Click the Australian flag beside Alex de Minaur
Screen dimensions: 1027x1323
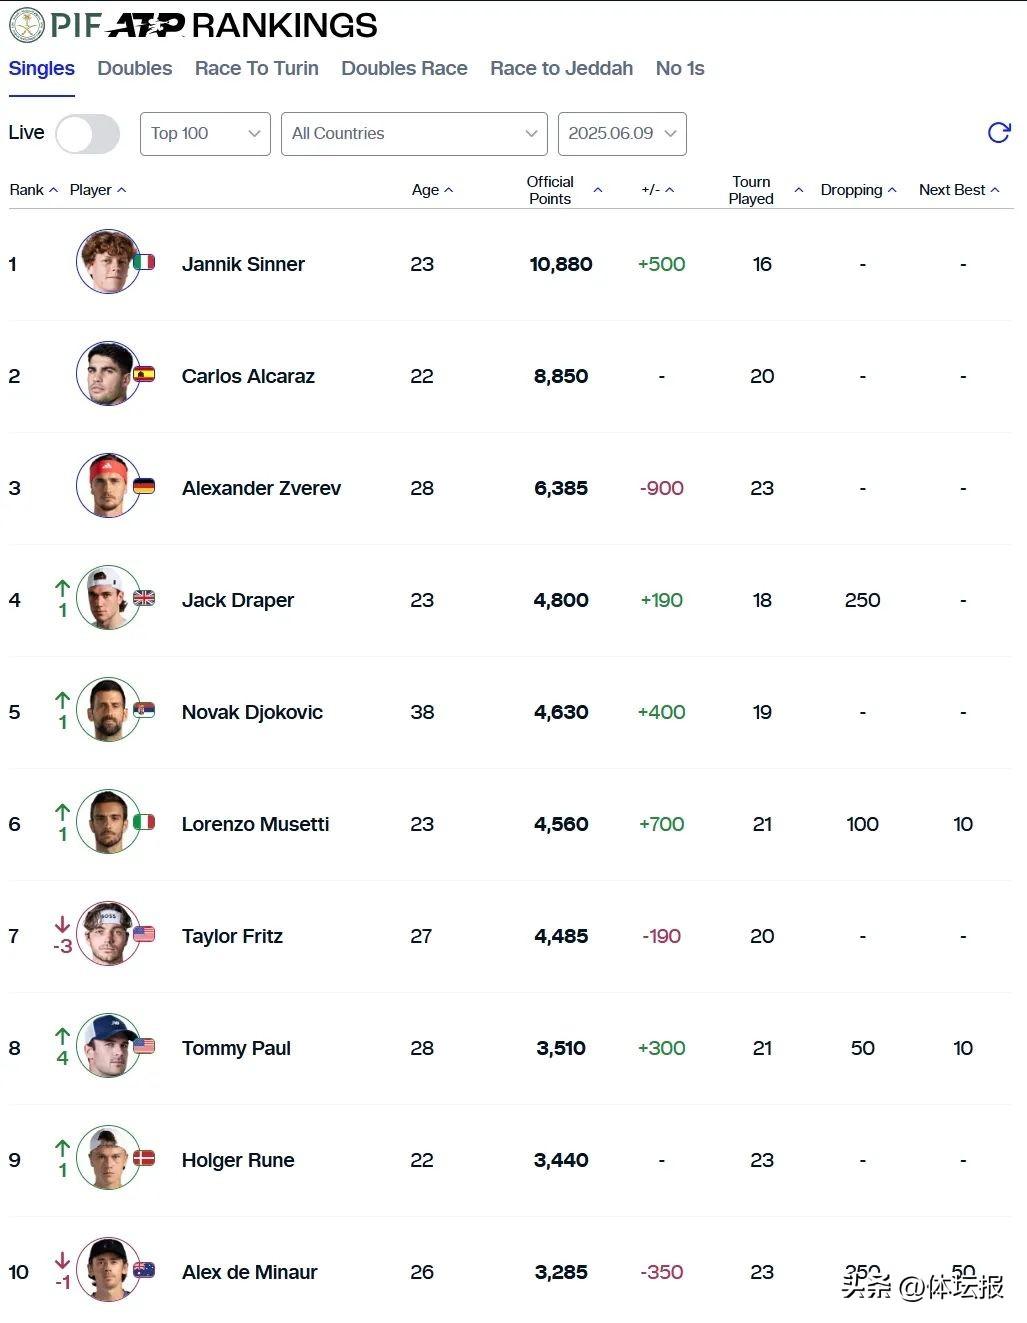point(144,1270)
